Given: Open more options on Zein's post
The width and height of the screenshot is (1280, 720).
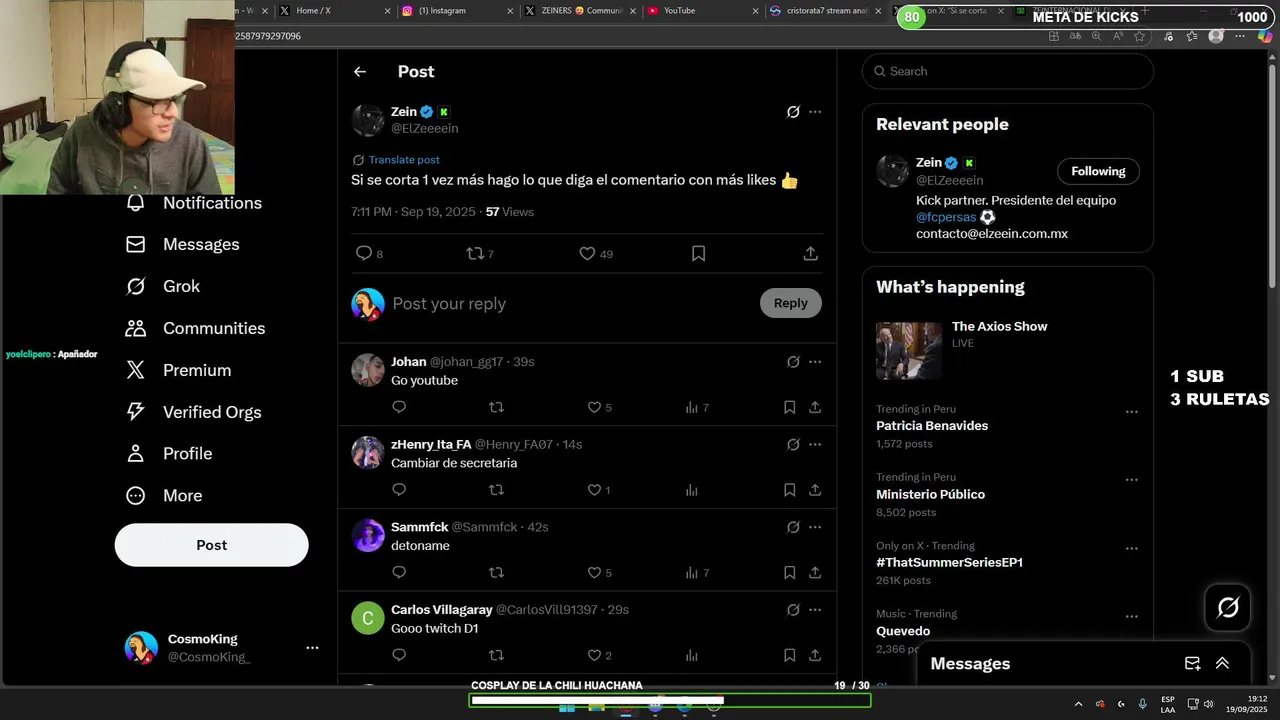Looking at the screenshot, I should [815, 112].
